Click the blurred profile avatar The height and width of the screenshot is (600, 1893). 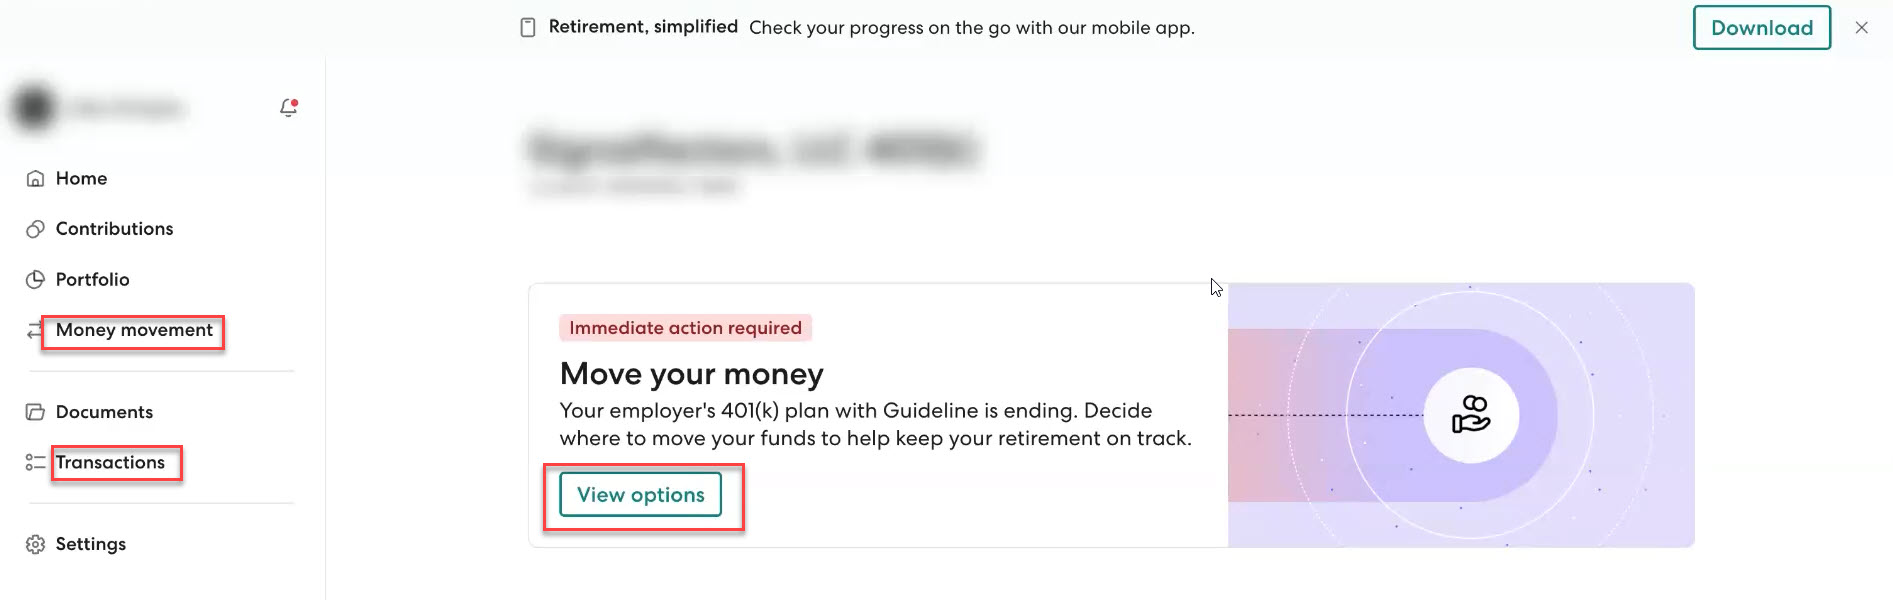(34, 107)
